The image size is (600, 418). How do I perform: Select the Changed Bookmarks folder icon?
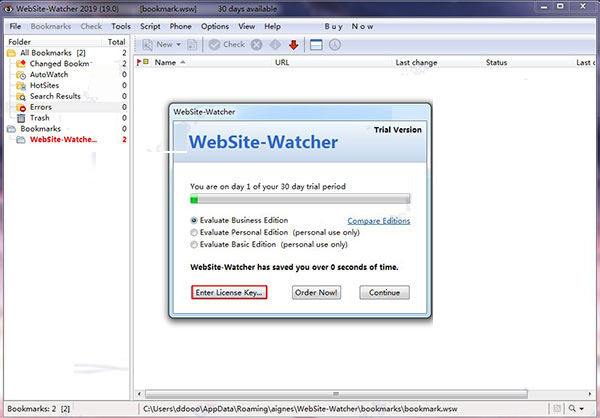click(21, 64)
